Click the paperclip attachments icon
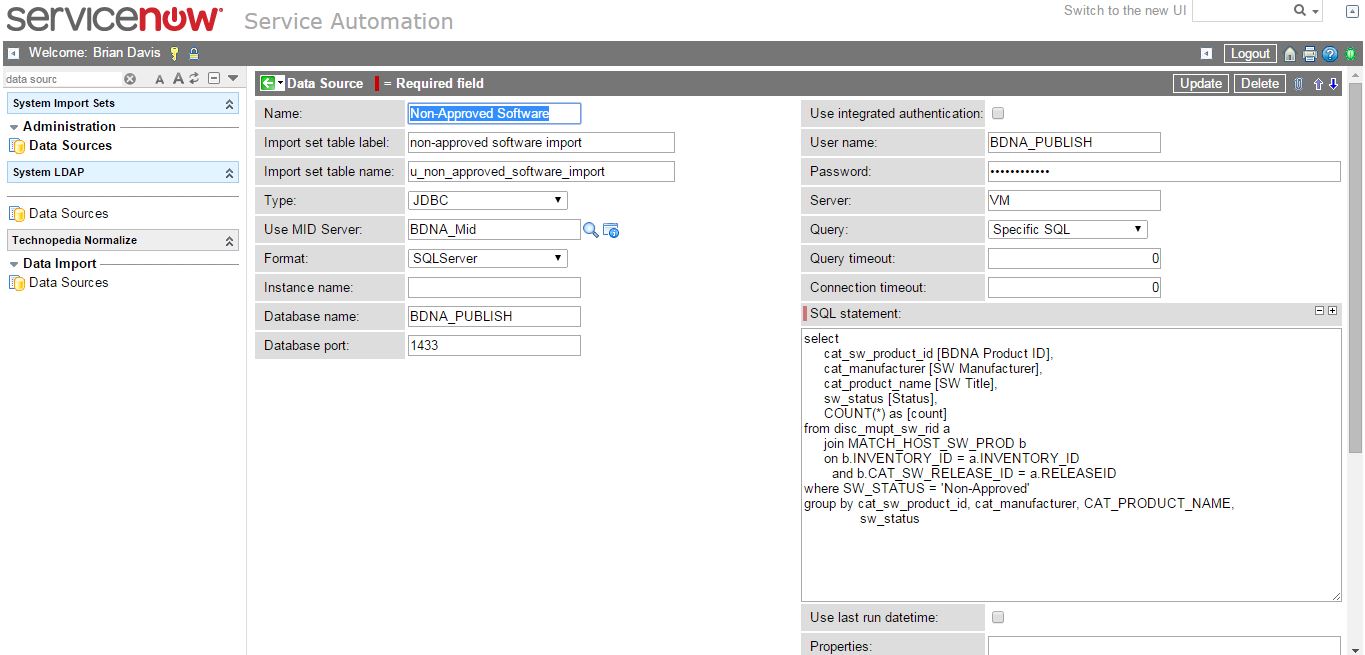Viewport: 1365px width, 655px height. point(1298,84)
